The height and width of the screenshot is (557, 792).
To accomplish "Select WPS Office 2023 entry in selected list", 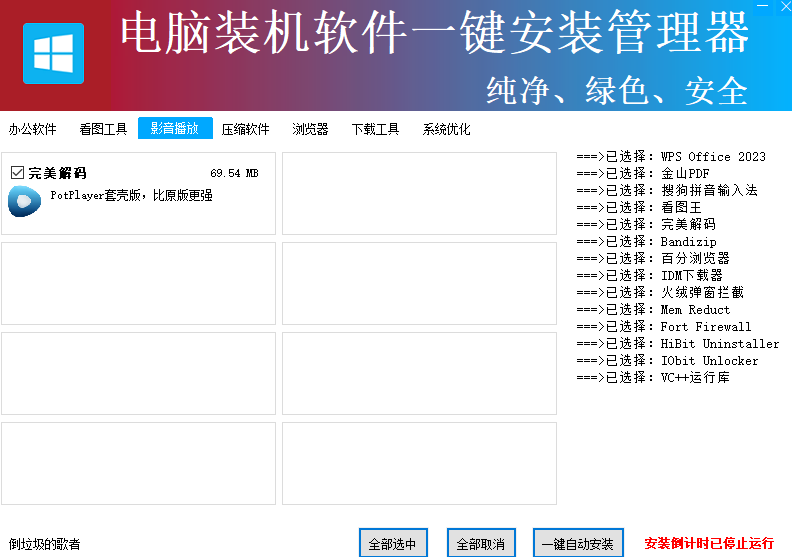I will pyautogui.click(x=671, y=156).
